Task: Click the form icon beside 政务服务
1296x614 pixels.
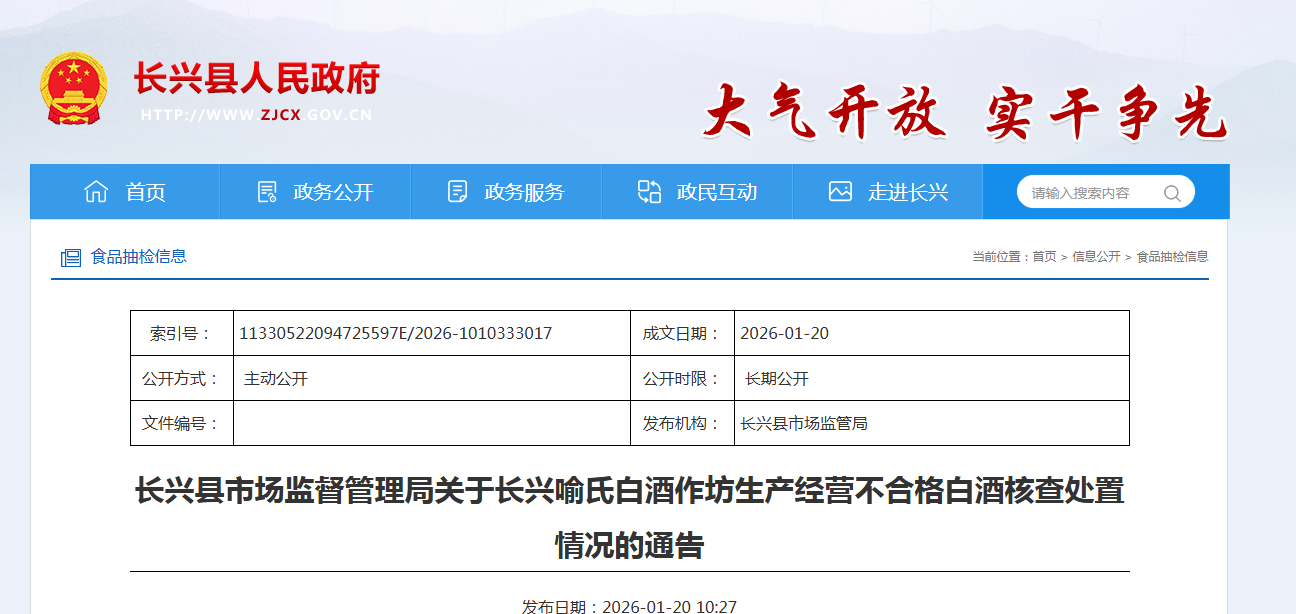Action: pos(458,192)
